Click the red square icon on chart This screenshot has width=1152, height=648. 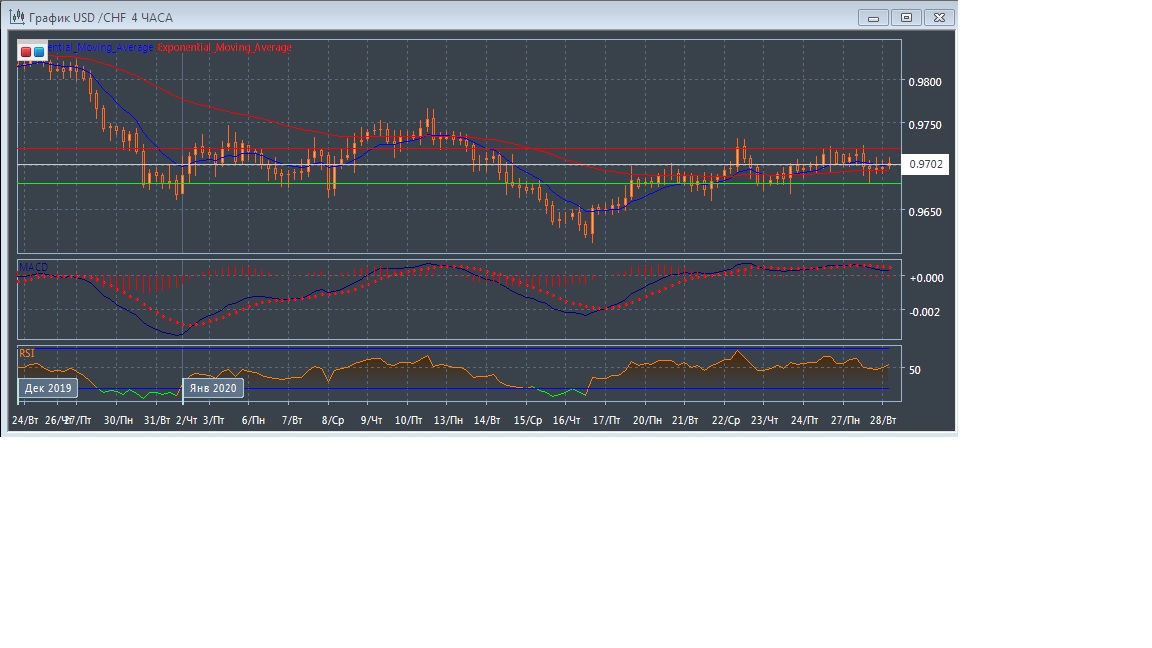[26, 51]
